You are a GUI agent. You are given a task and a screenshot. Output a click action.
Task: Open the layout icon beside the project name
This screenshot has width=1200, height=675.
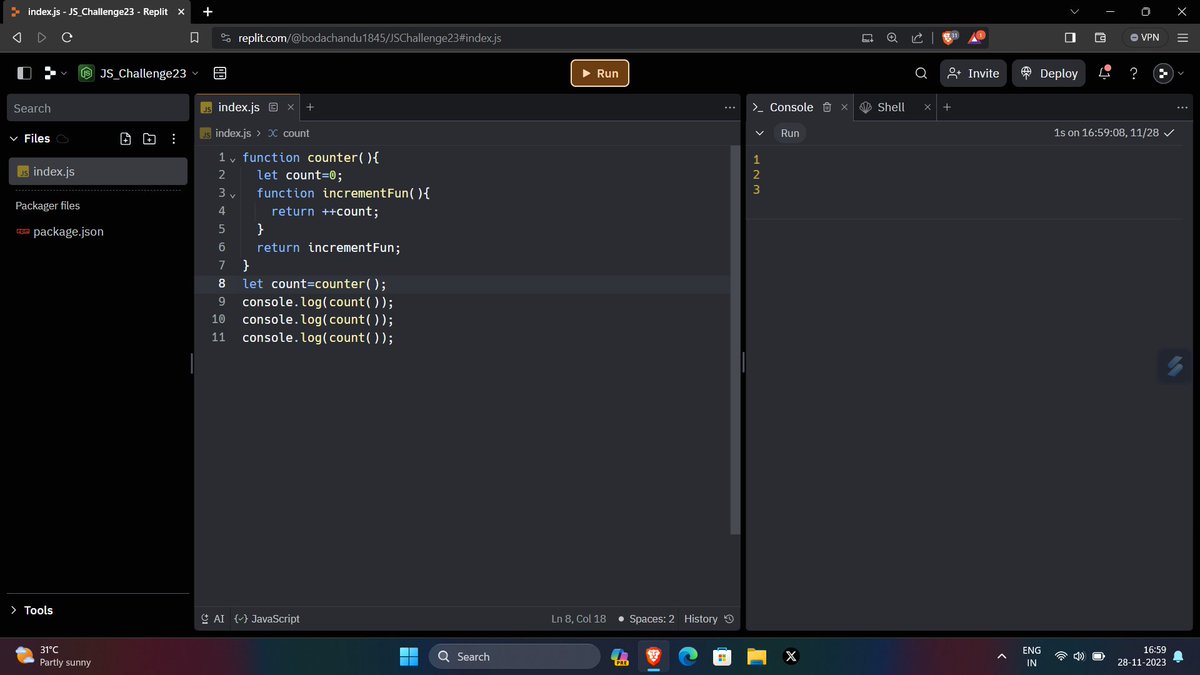pyautogui.click(x=220, y=73)
